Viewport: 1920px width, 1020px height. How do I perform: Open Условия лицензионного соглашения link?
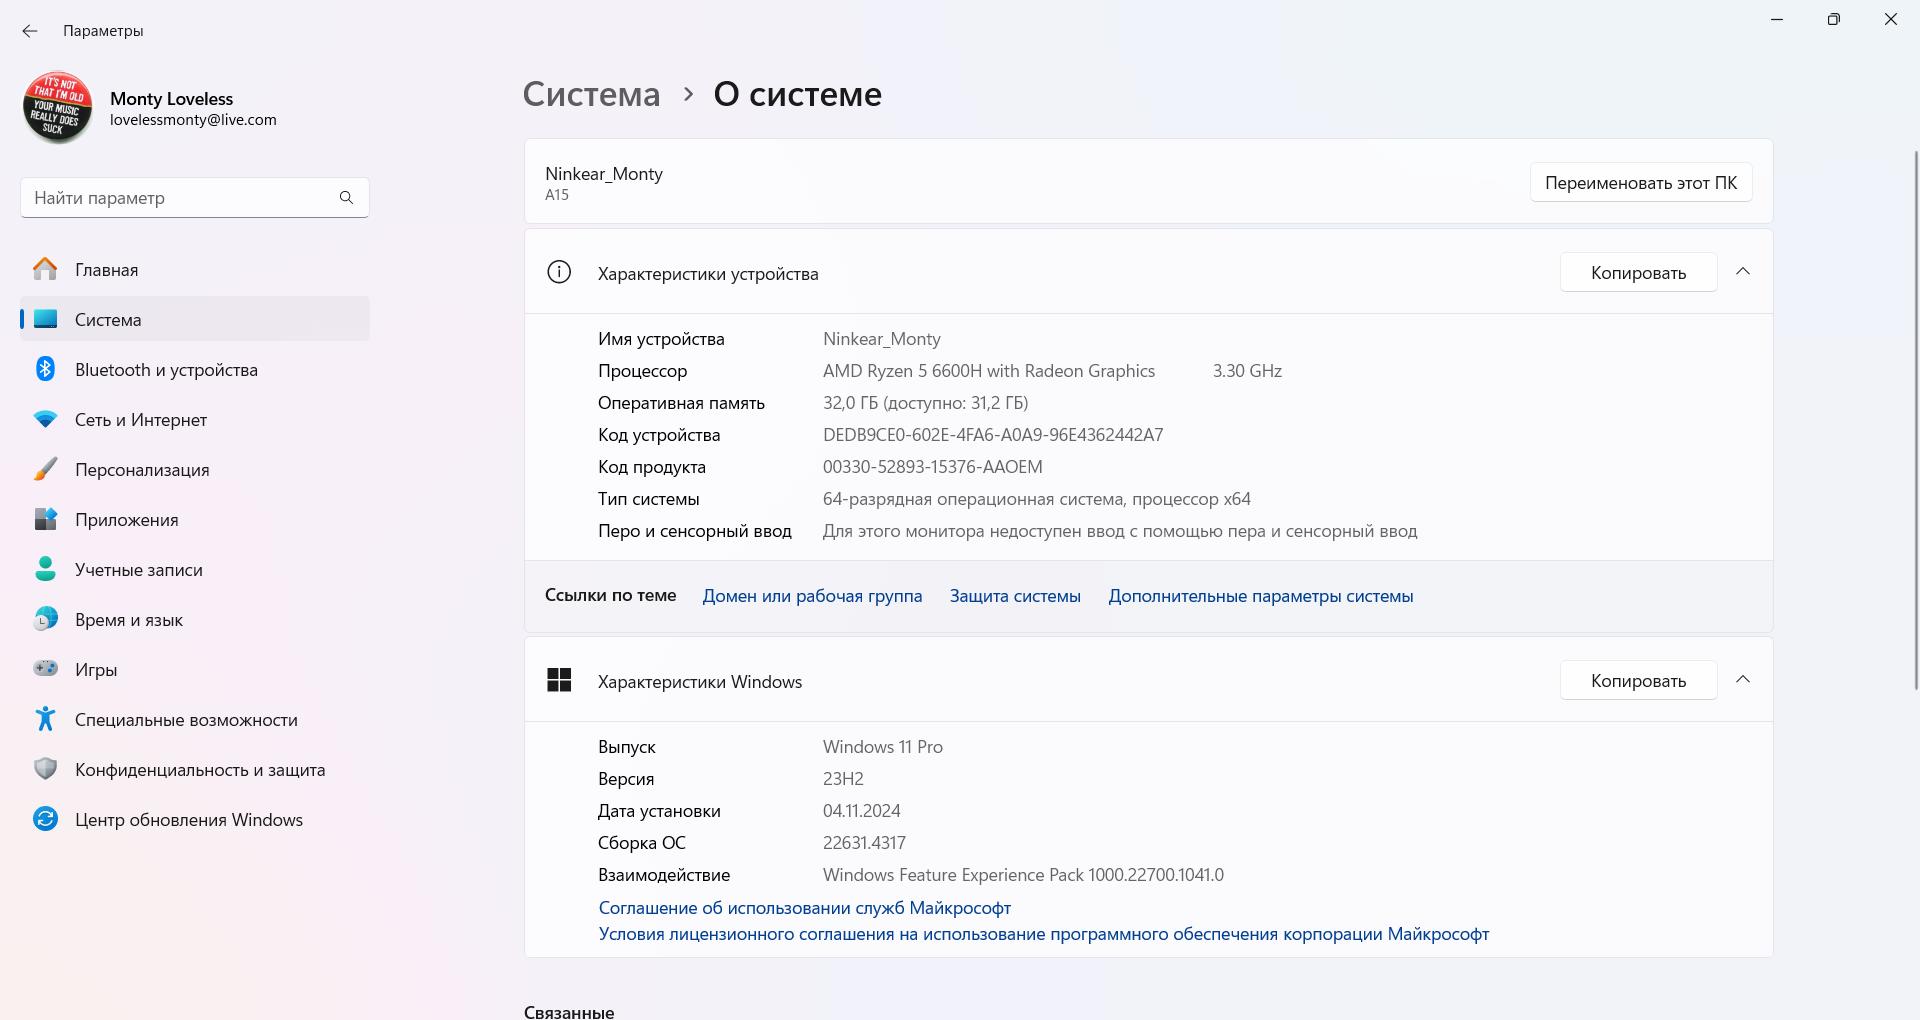click(1044, 934)
